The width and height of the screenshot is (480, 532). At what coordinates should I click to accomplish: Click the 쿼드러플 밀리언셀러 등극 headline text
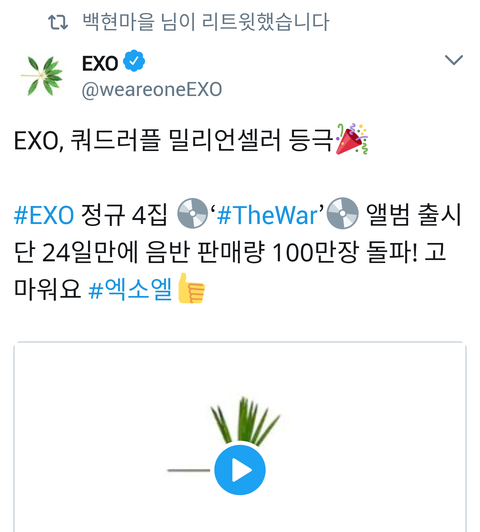(201, 140)
